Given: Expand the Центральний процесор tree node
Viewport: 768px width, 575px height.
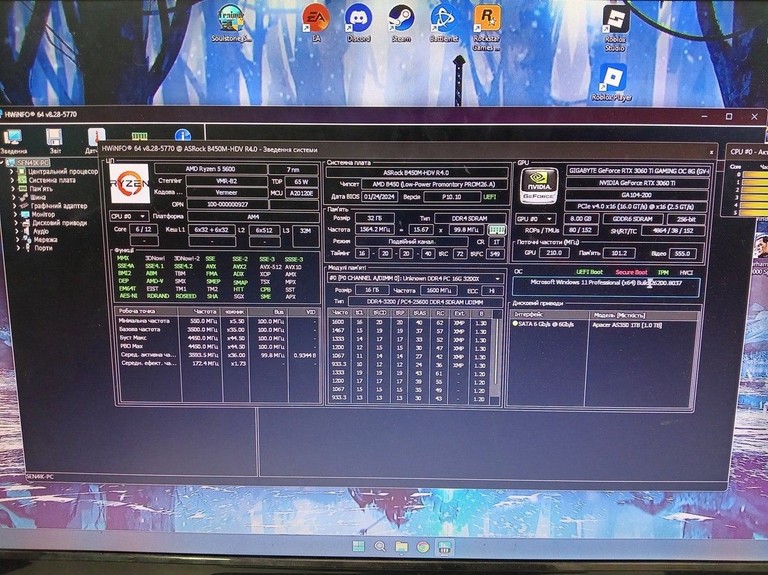Looking at the screenshot, I should (x=13, y=171).
